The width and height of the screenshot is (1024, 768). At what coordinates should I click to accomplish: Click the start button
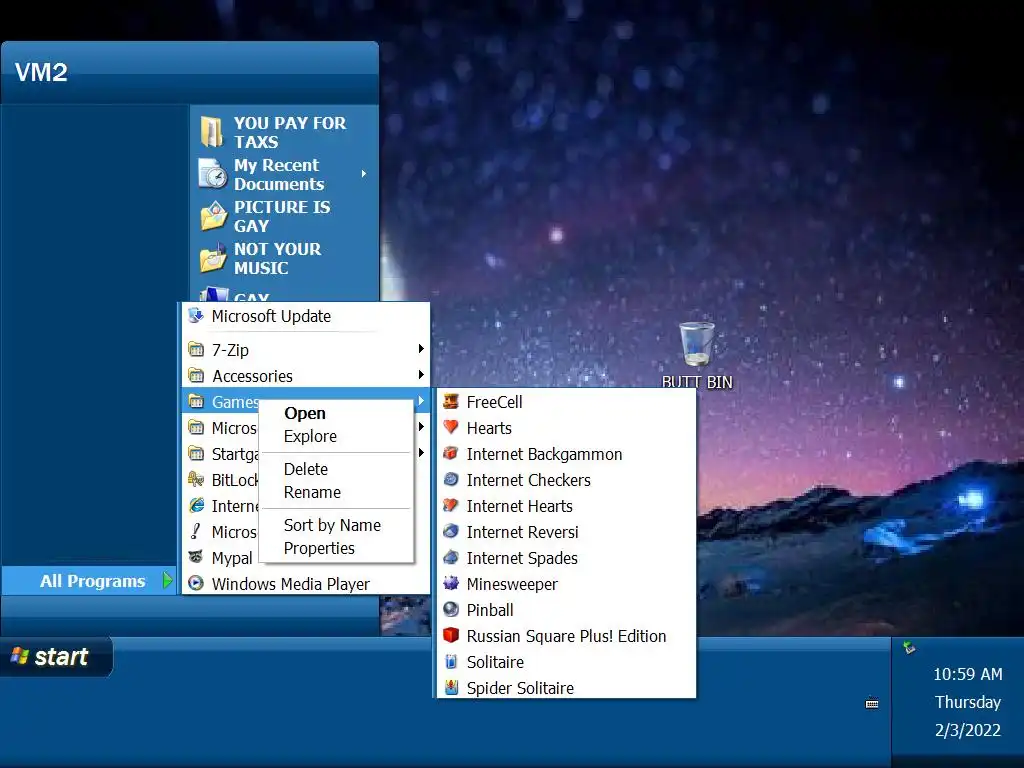(56, 656)
